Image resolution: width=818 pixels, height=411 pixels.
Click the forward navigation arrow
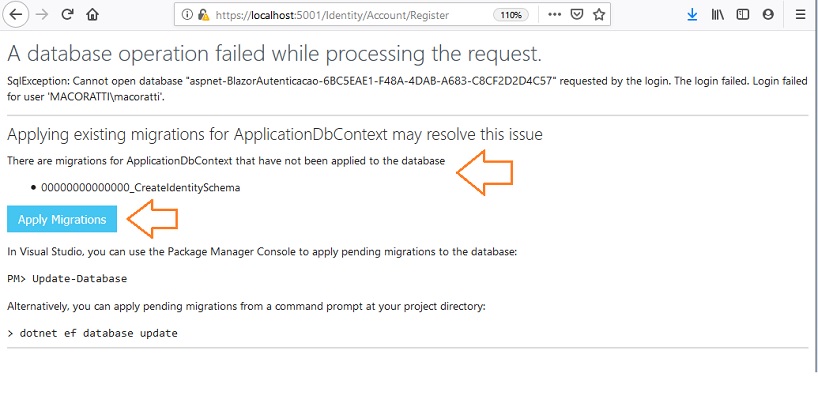point(42,15)
